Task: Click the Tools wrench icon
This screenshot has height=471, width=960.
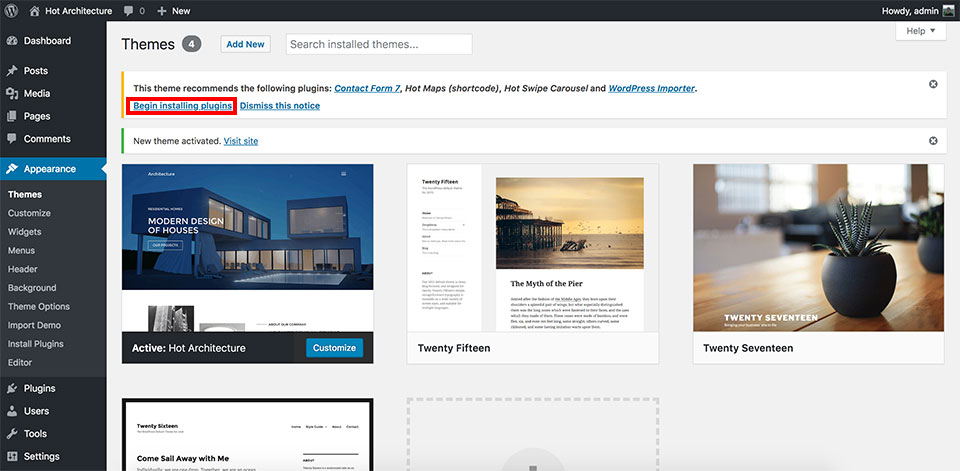Action: [12, 434]
